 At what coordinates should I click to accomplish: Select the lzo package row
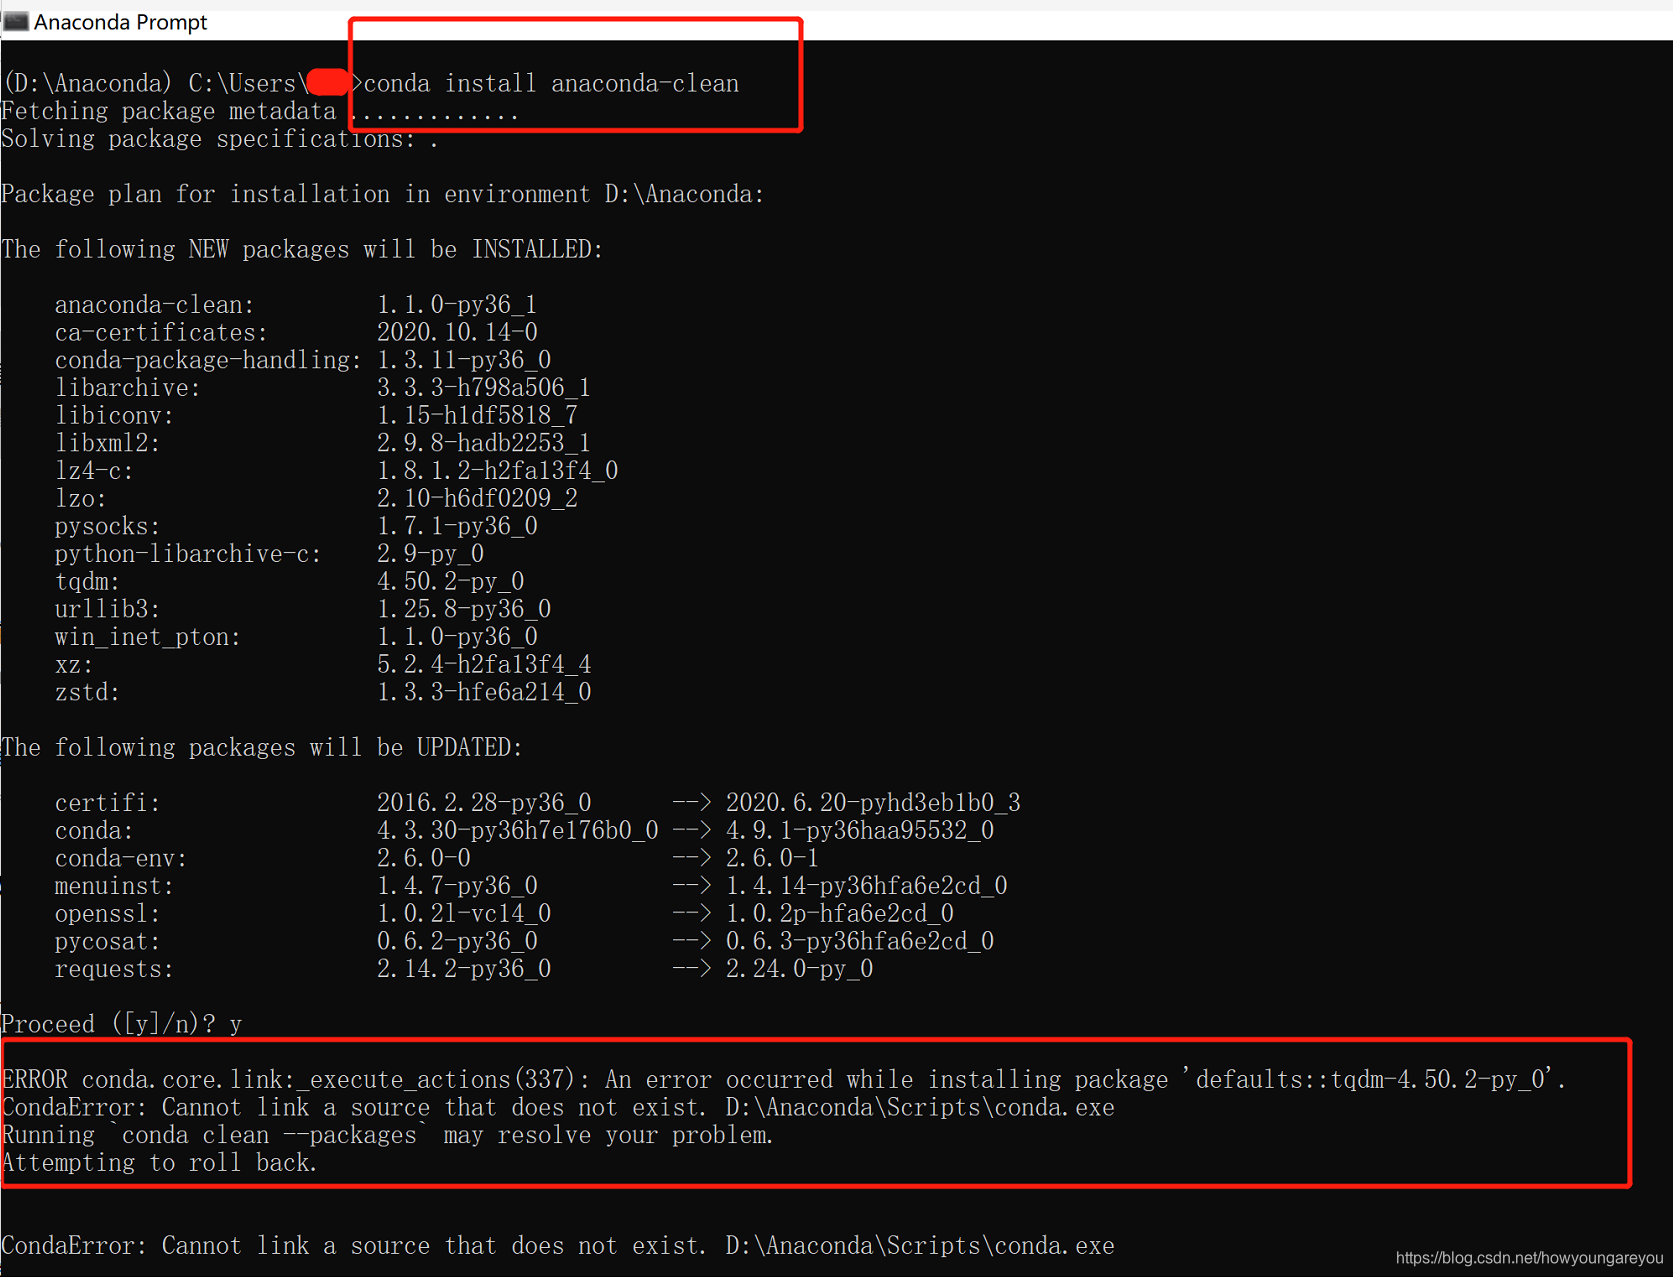click(x=316, y=498)
